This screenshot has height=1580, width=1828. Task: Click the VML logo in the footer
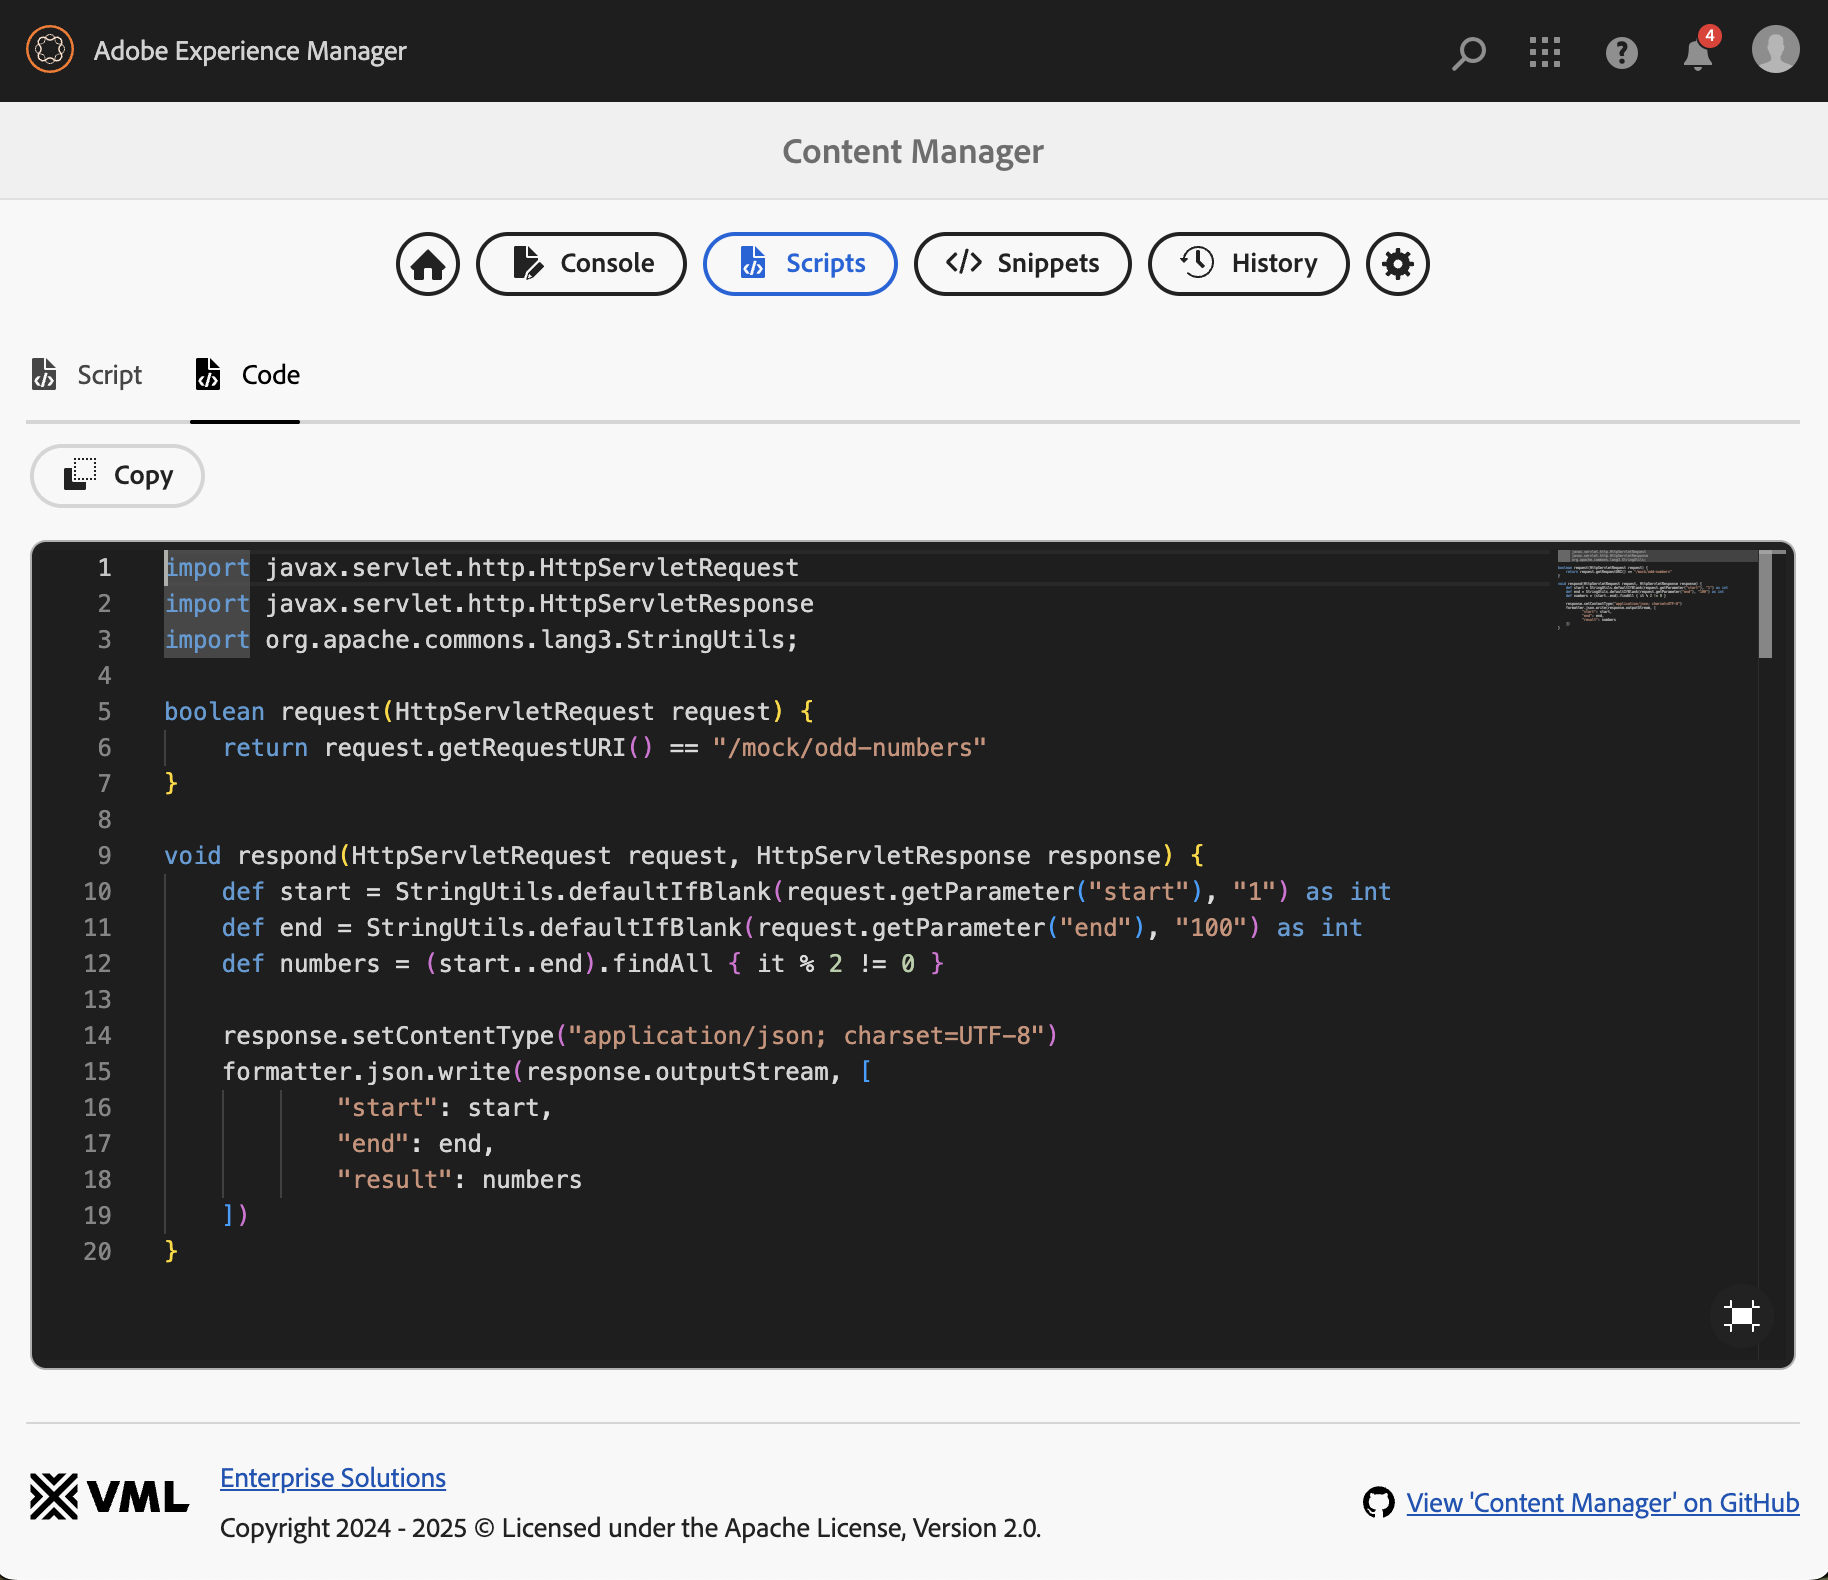[109, 1497]
